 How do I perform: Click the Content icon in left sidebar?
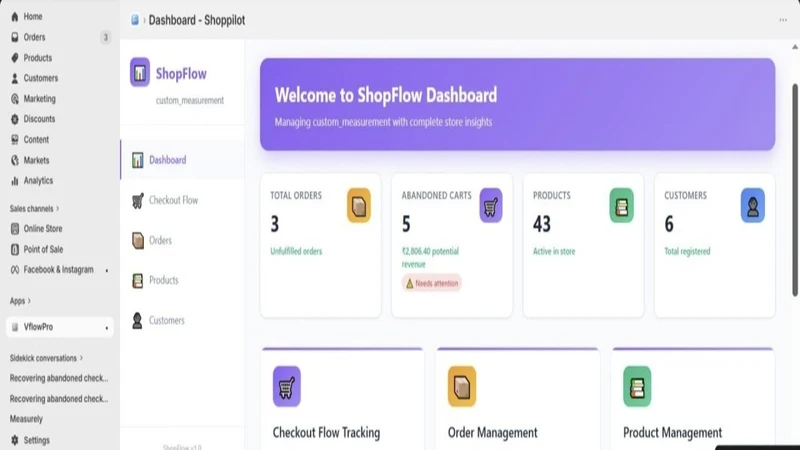(x=15, y=139)
